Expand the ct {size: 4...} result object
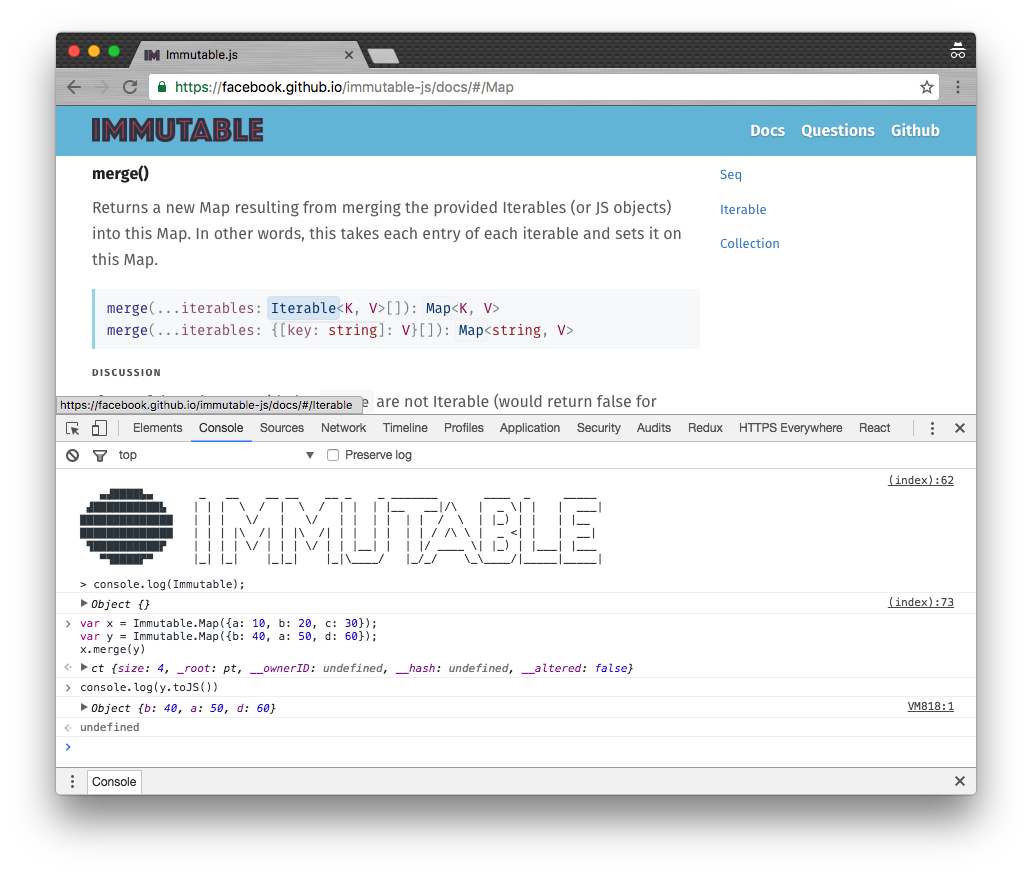This screenshot has height=875, width=1032. 84,668
